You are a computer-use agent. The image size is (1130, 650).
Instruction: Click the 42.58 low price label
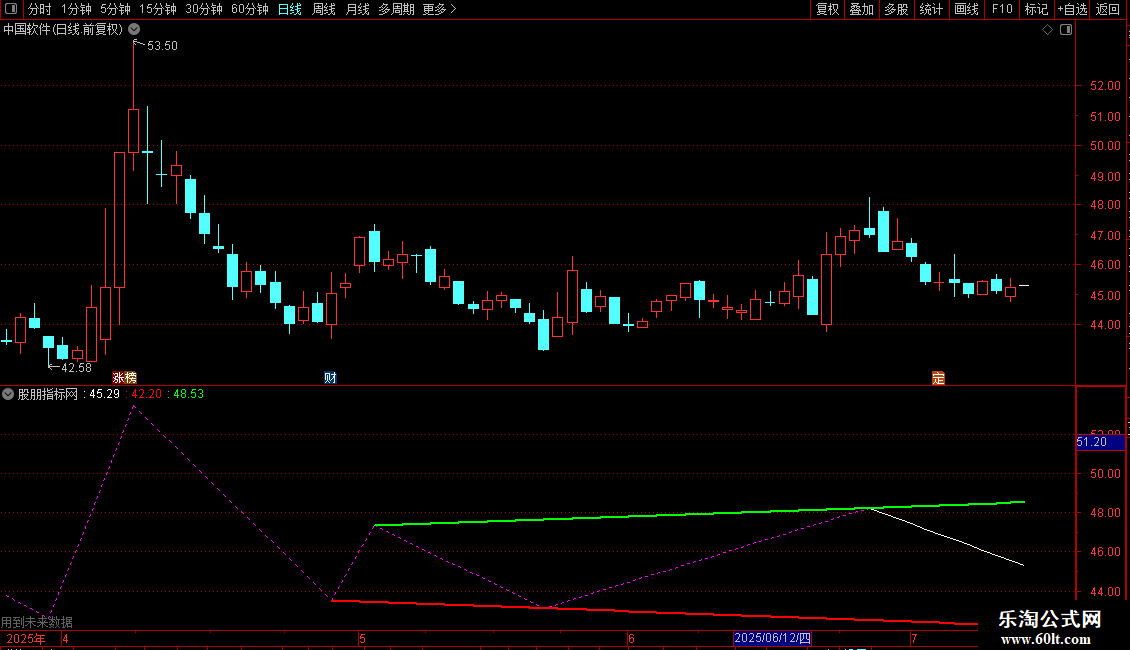76,368
